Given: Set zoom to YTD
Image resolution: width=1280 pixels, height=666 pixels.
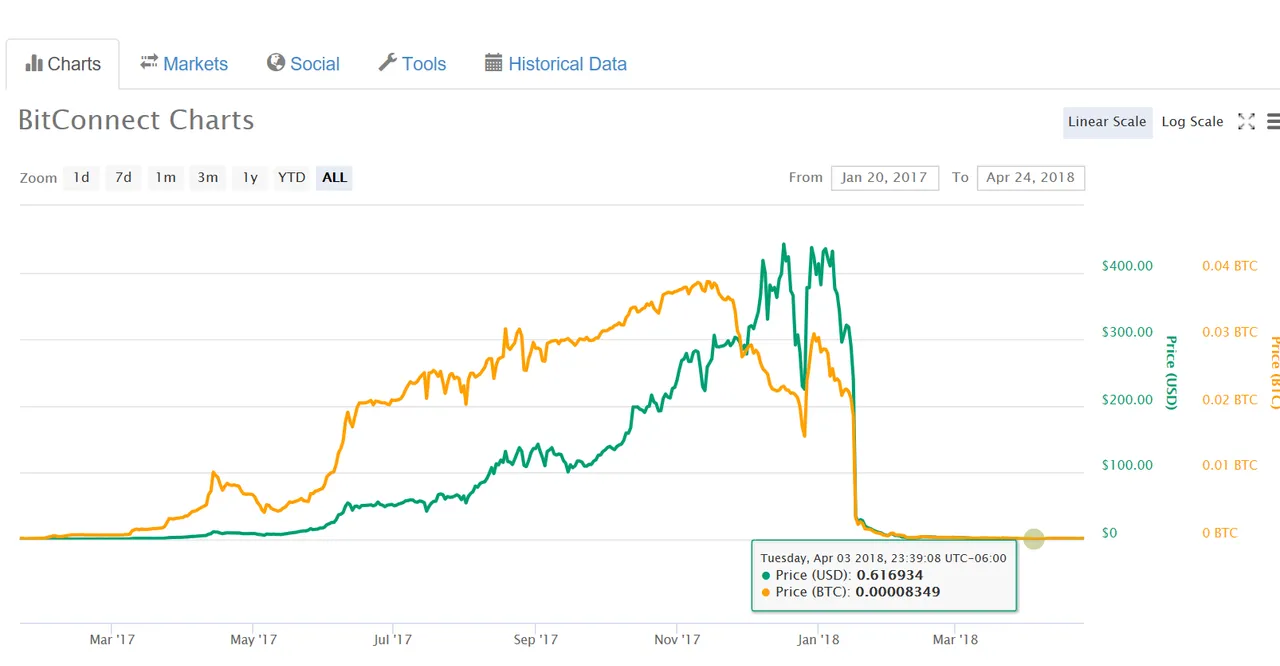Looking at the screenshot, I should coord(291,178).
